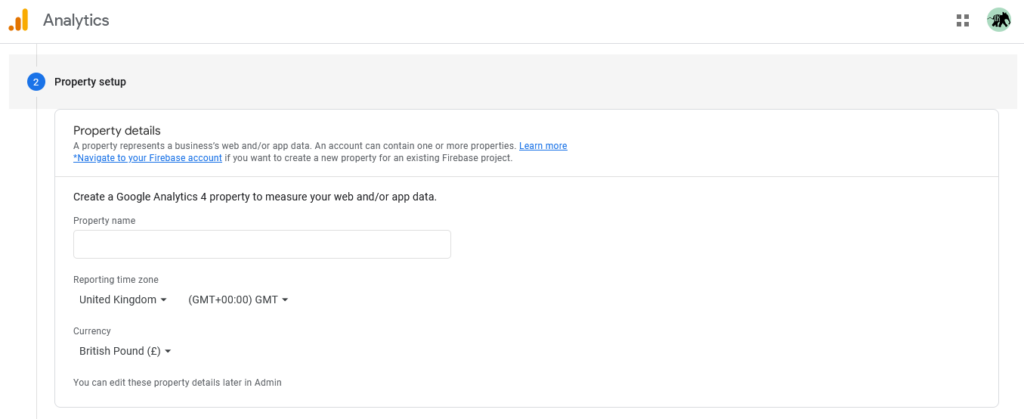Click the arrow beside United Kingdom

163,300
